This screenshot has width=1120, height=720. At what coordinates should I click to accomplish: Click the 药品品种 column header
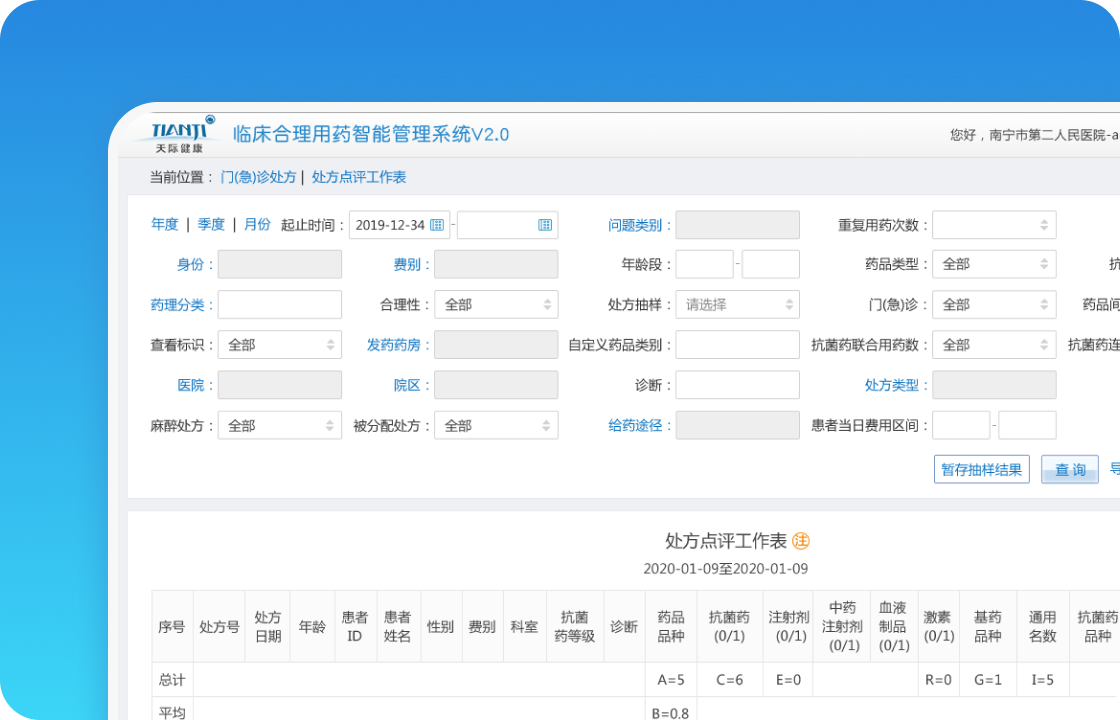tap(671, 626)
